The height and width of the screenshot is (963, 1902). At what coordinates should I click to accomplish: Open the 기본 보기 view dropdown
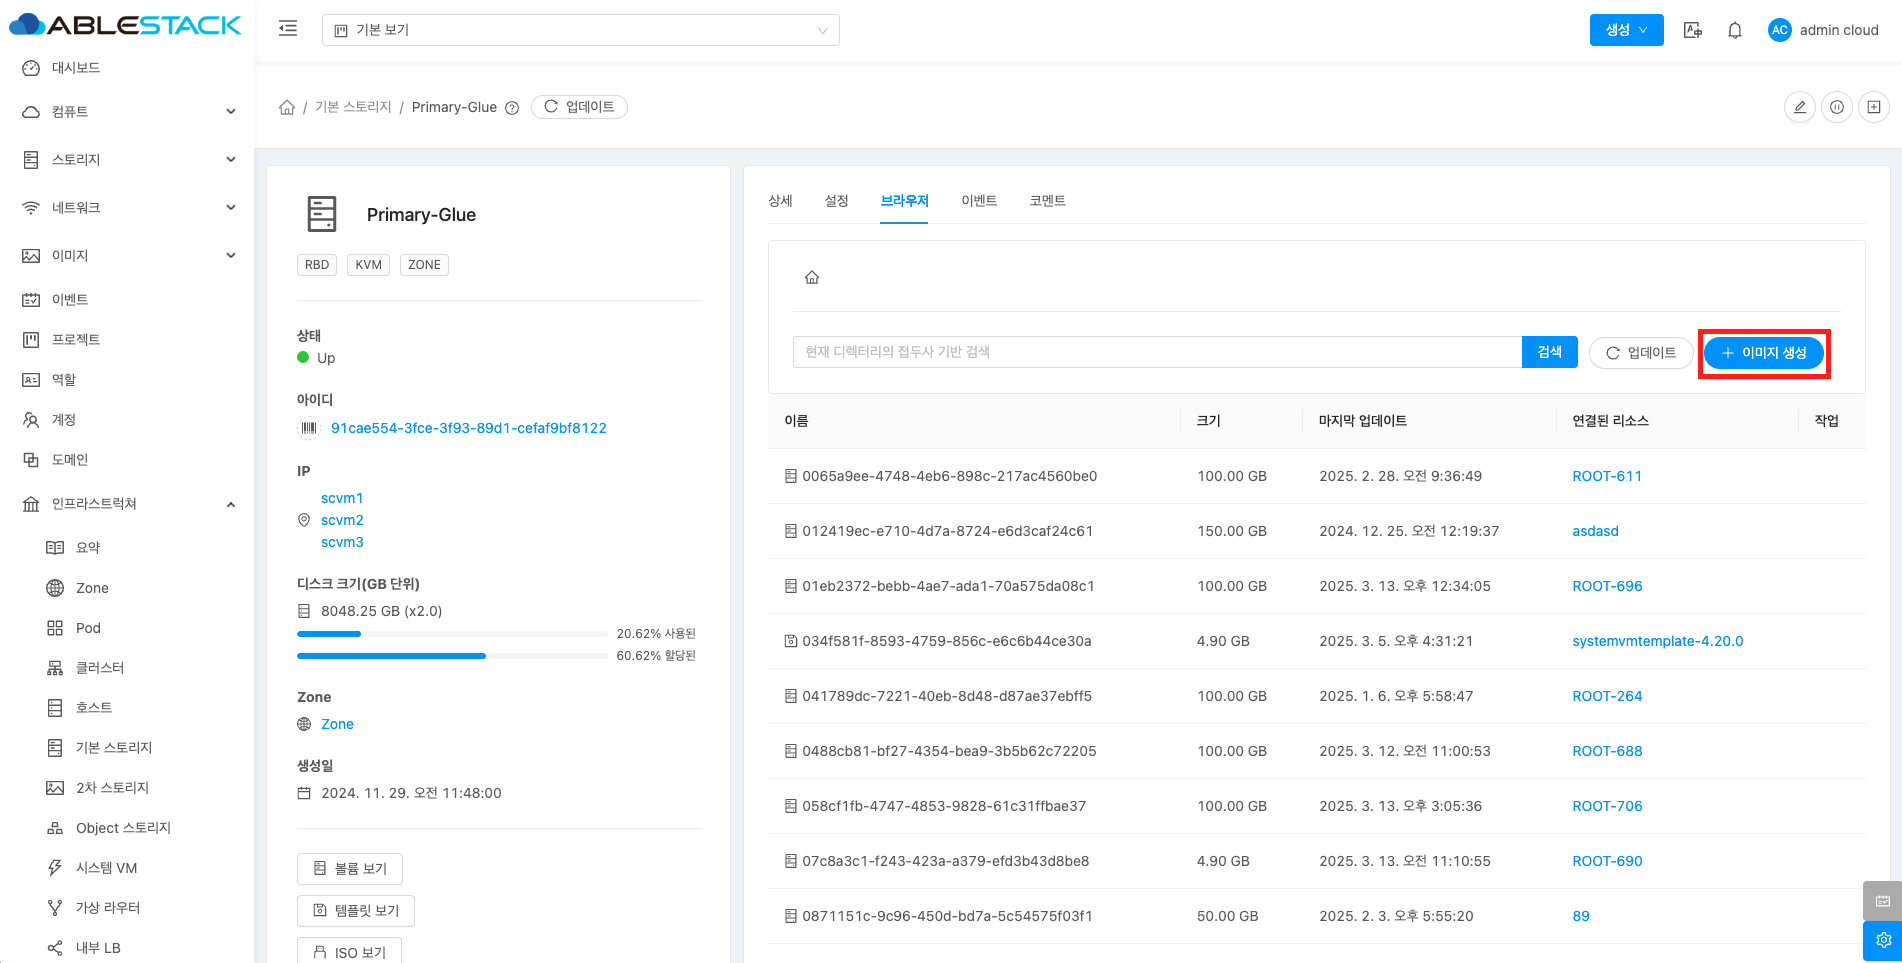click(580, 30)
